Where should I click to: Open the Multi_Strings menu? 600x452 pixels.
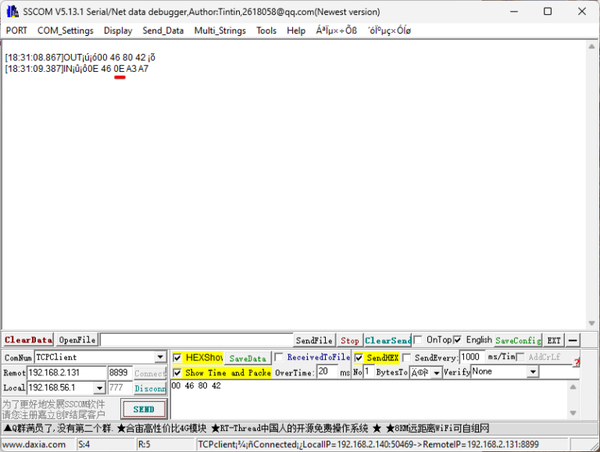coord(220,30)
